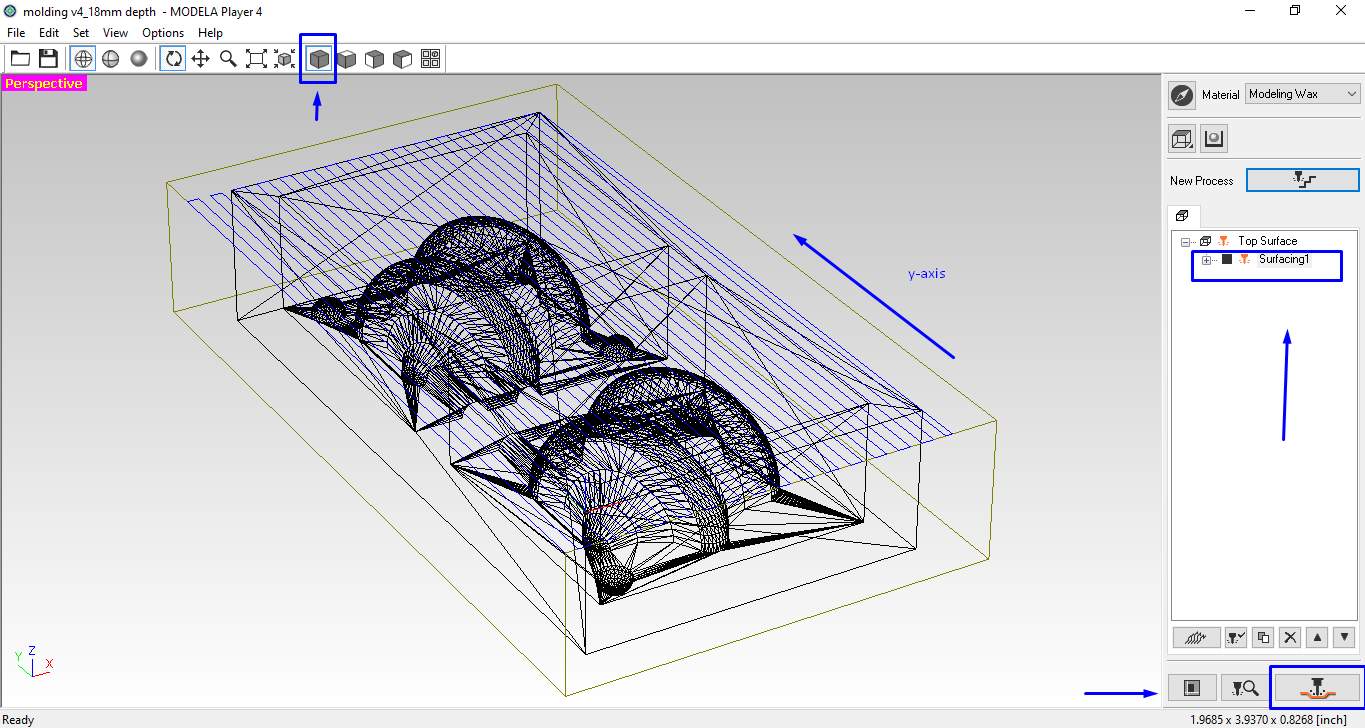Click the cutting position square icon button
This screenshot has width=1365, height=728.
point(1193,688)
